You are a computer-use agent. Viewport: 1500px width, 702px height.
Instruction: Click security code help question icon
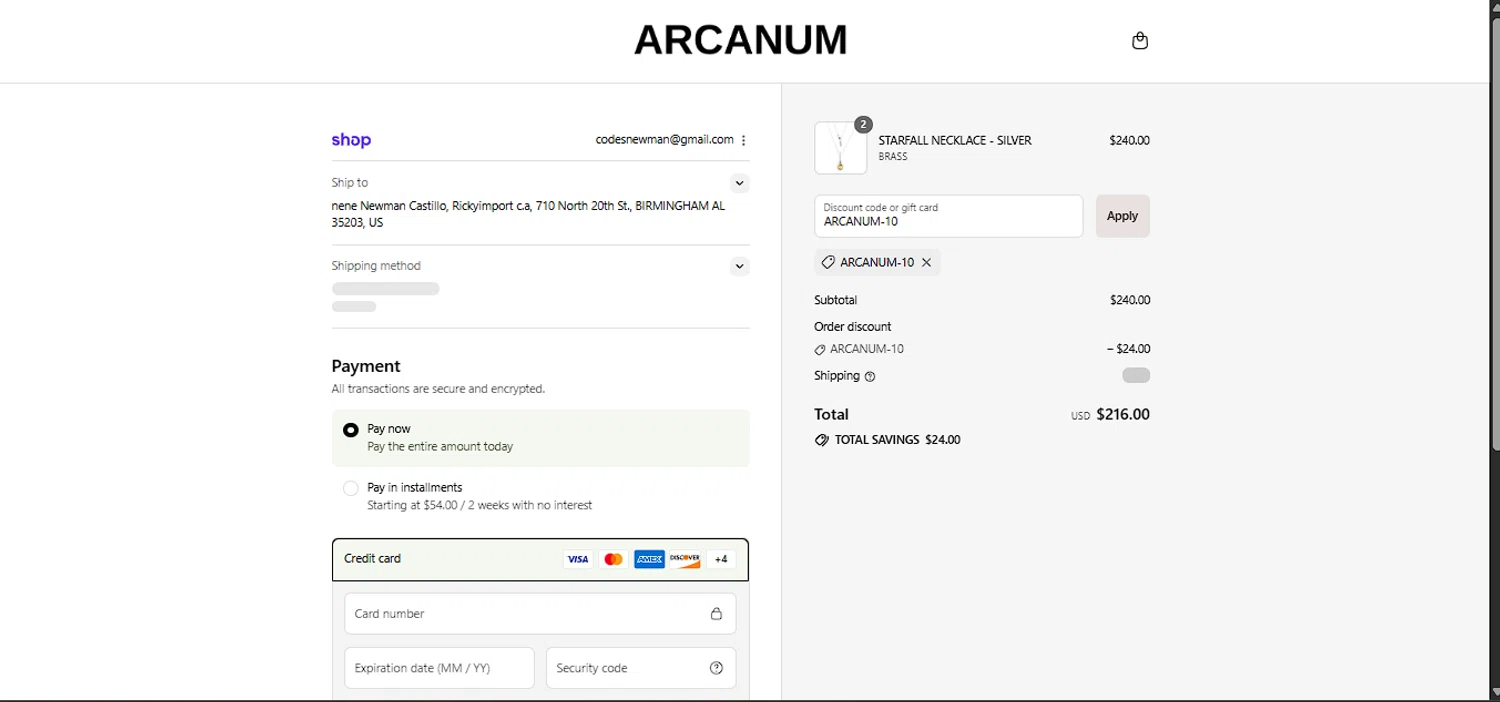point(716,668)
